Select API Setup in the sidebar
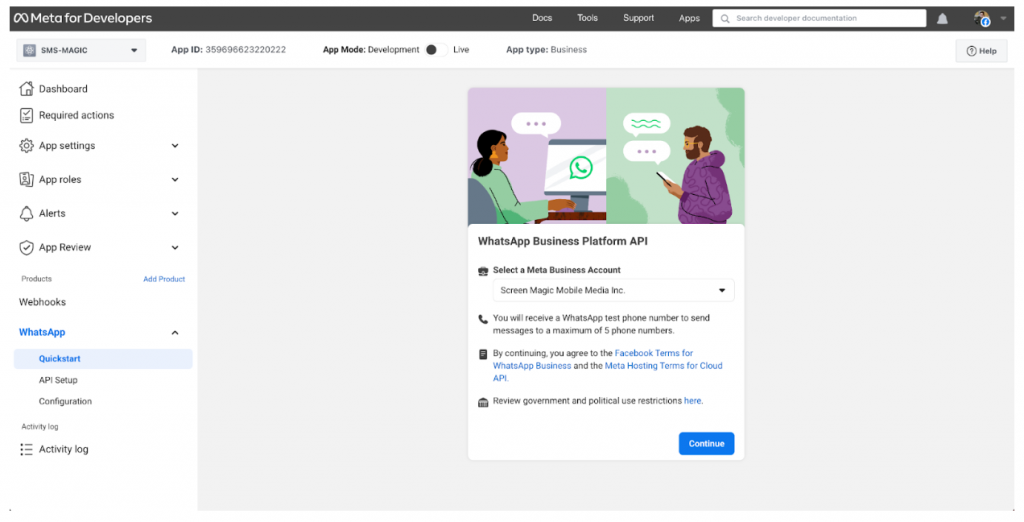 click(x=58, y=380)
